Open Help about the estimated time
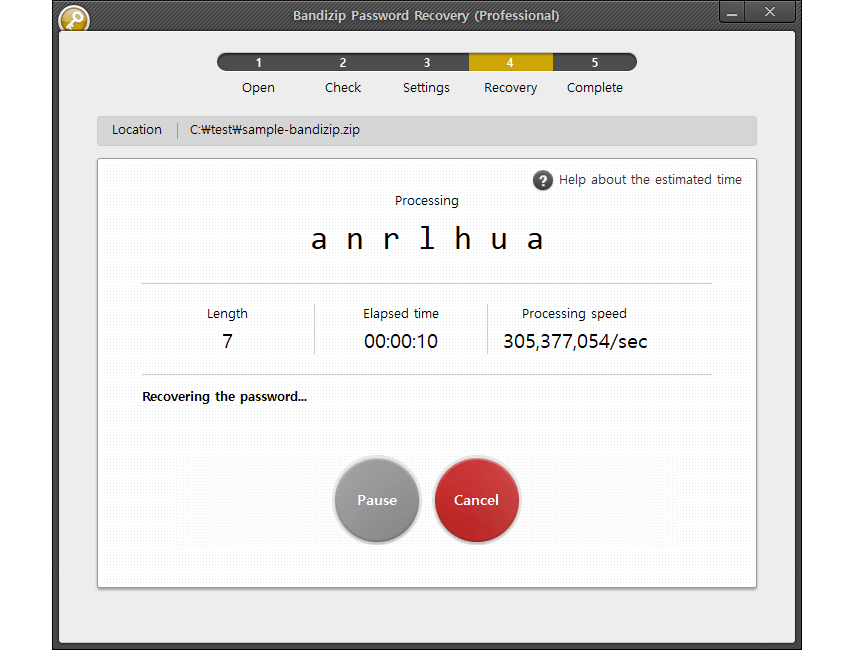 coord(650,180)
